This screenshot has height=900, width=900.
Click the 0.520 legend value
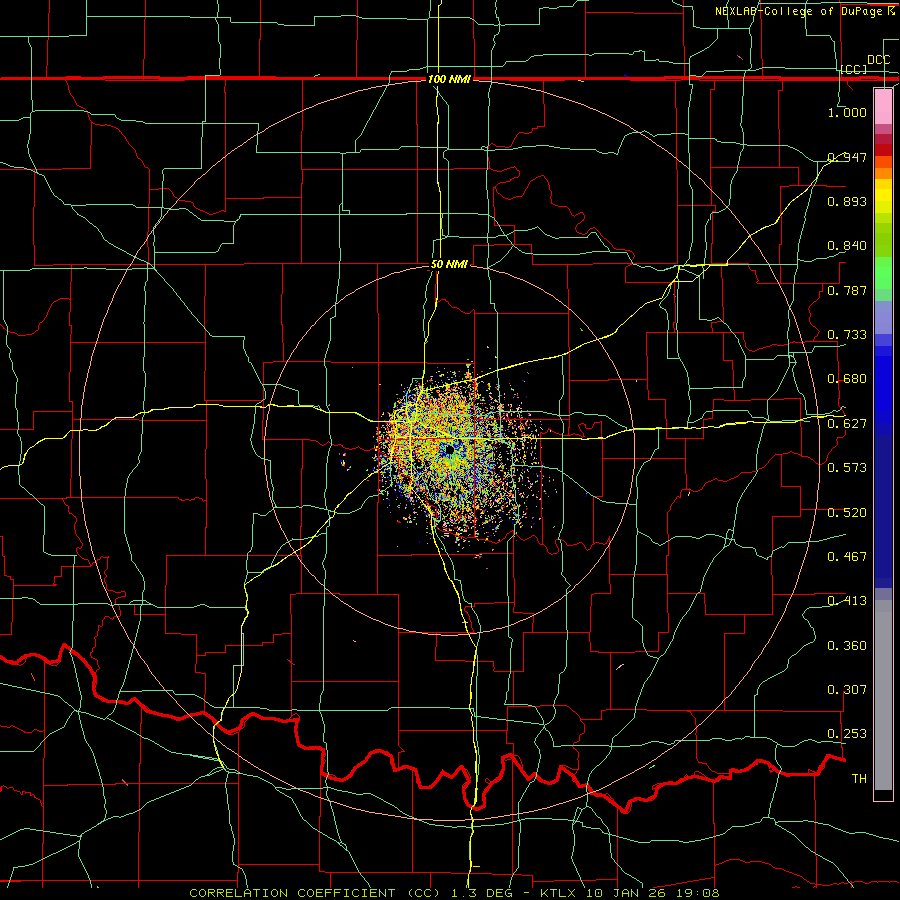[847, 513]
